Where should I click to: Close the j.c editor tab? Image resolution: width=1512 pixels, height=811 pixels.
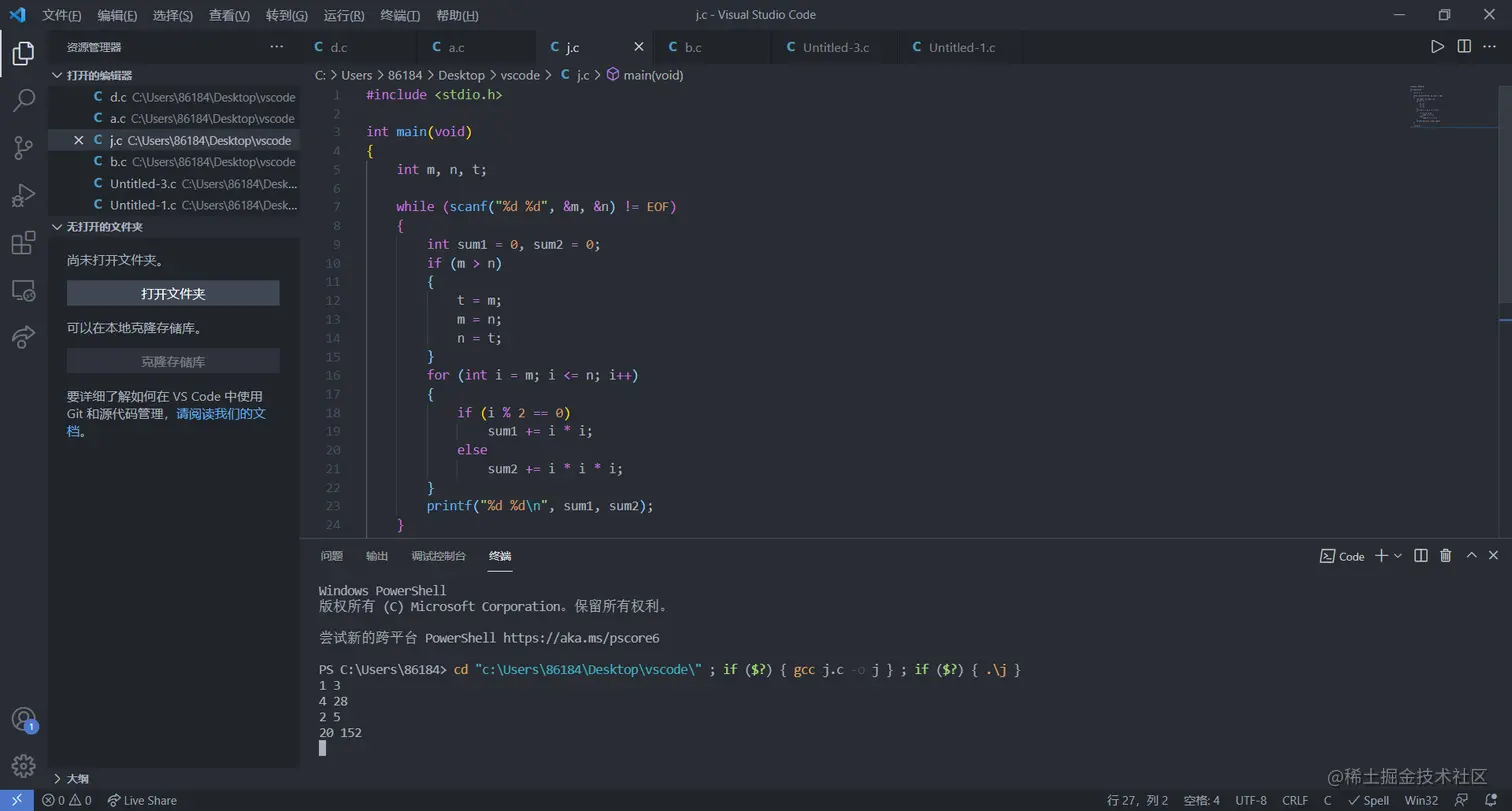639,47
